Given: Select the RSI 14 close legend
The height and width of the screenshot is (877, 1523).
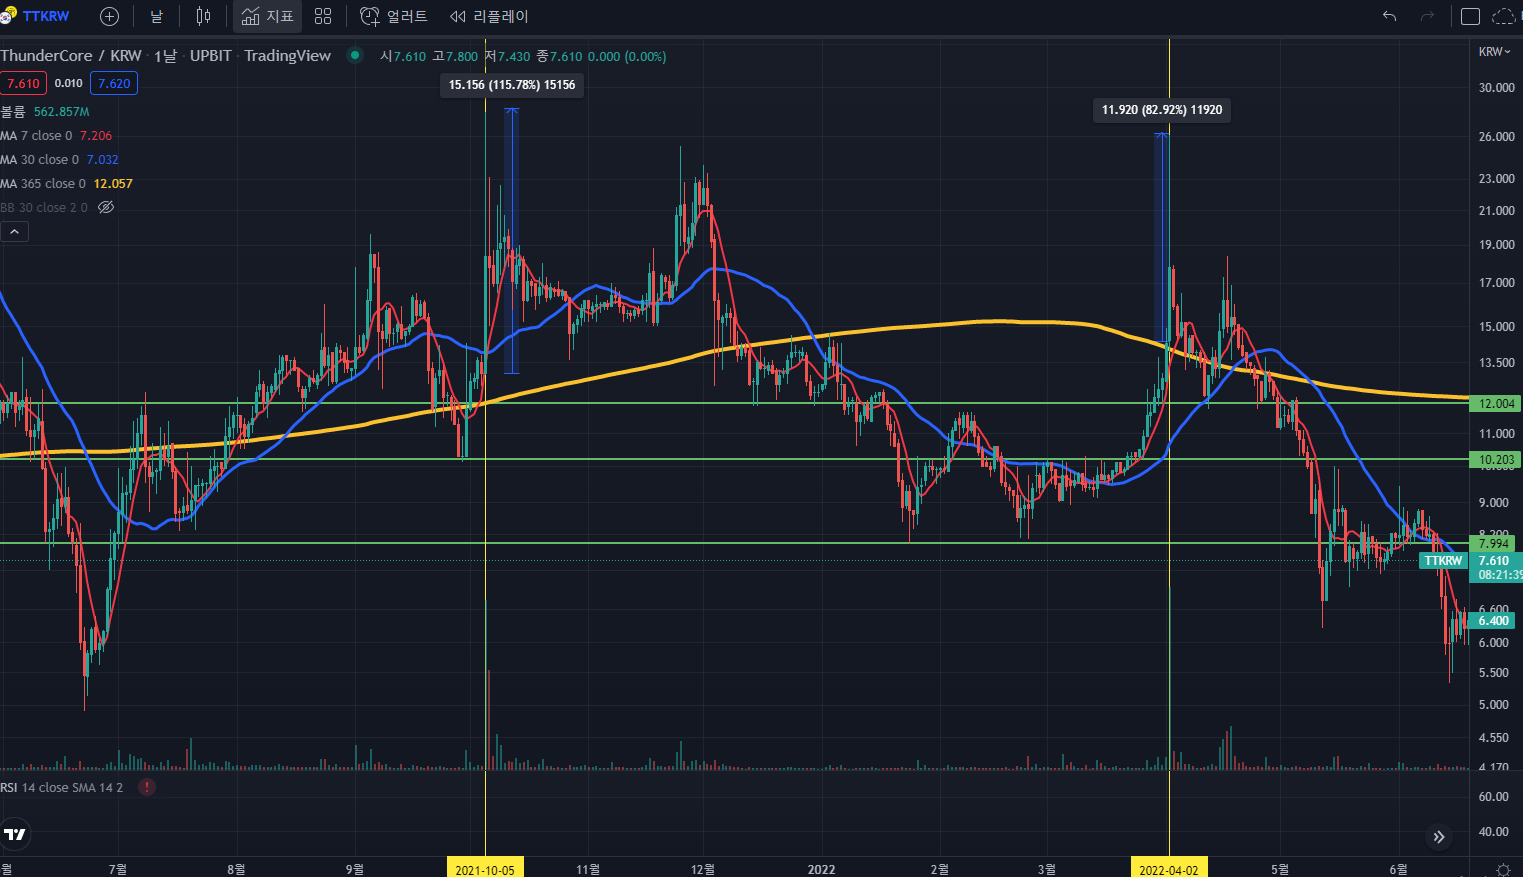Looking at the screenshot, I should coord(62,788).
